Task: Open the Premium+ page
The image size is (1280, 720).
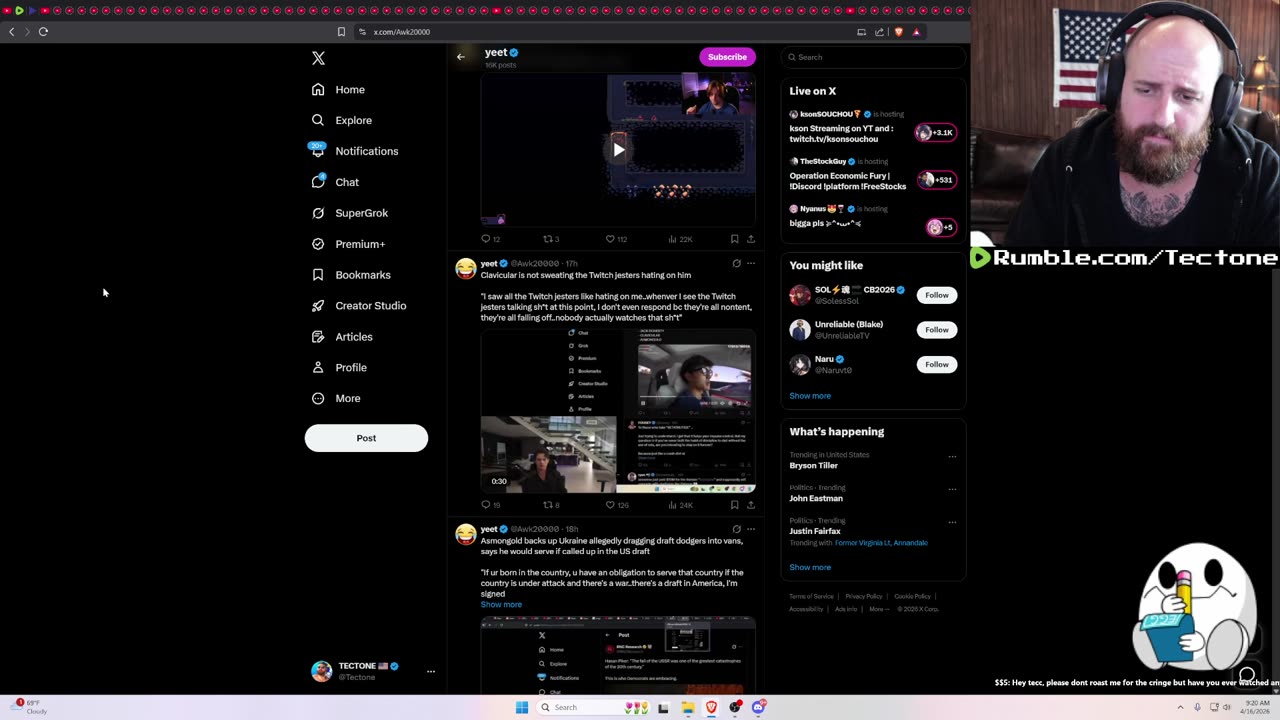Action: (348, 244)
